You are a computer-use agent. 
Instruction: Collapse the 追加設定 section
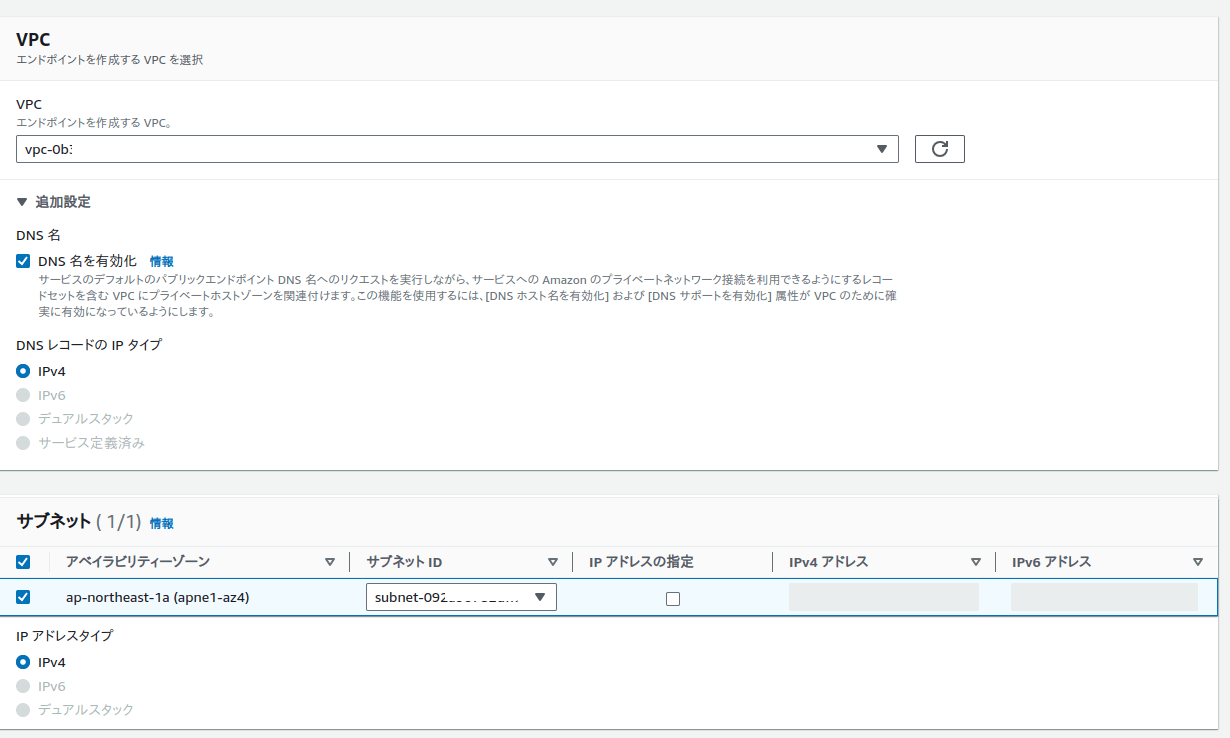(54, 202)
